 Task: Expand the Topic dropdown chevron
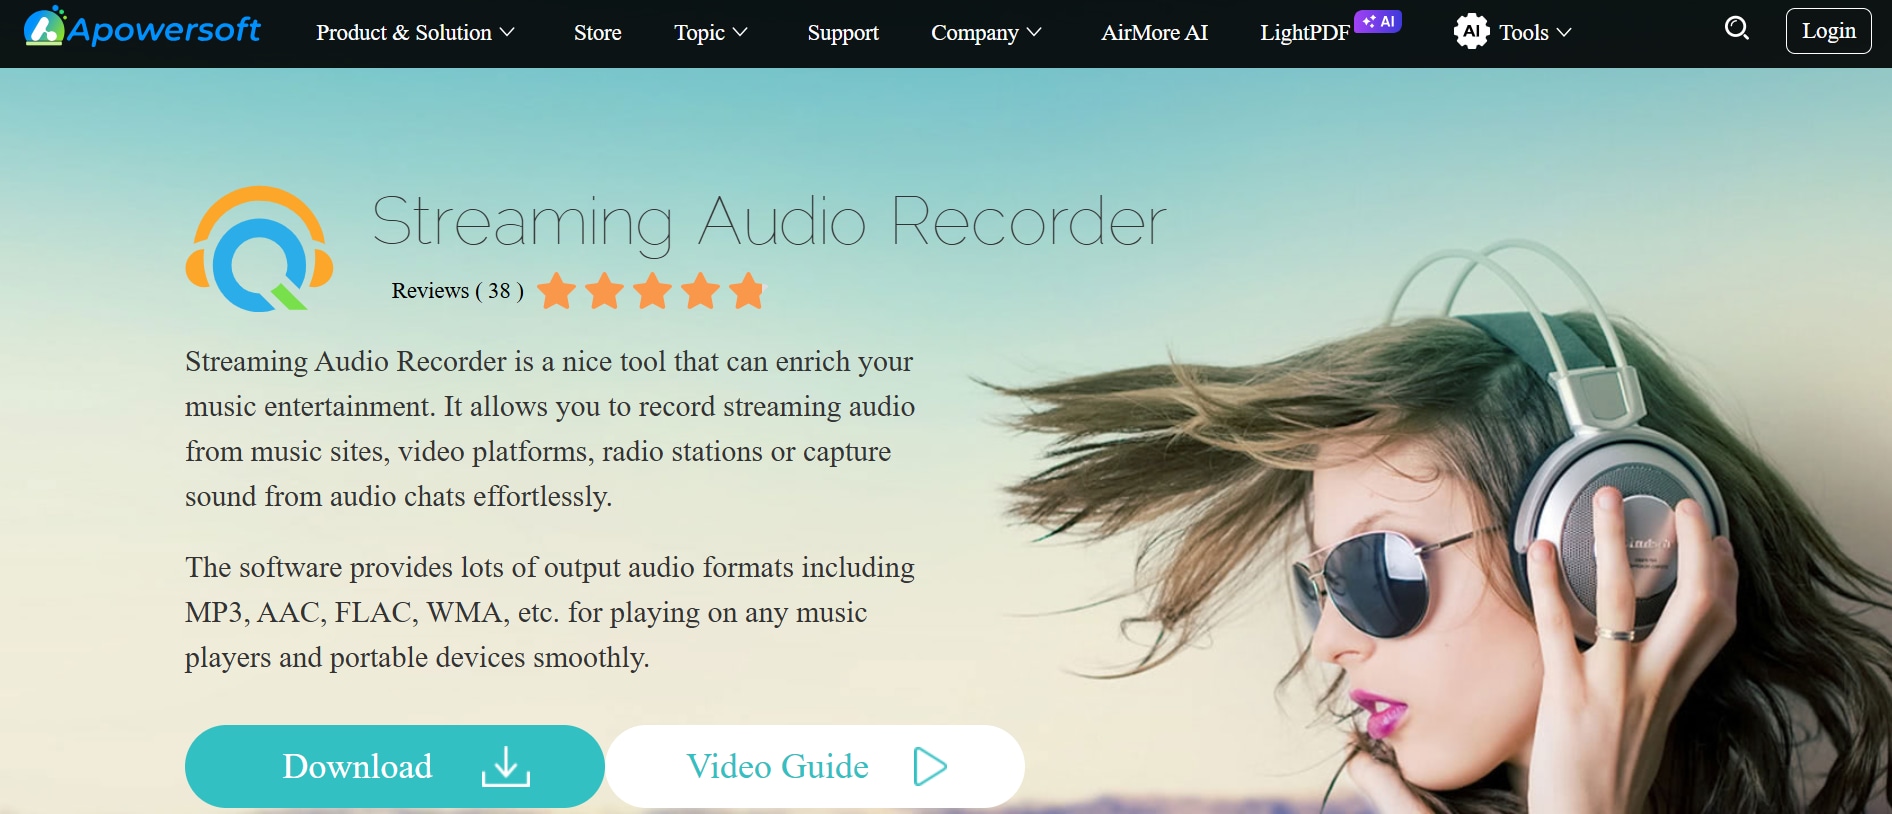pos(740,33)
